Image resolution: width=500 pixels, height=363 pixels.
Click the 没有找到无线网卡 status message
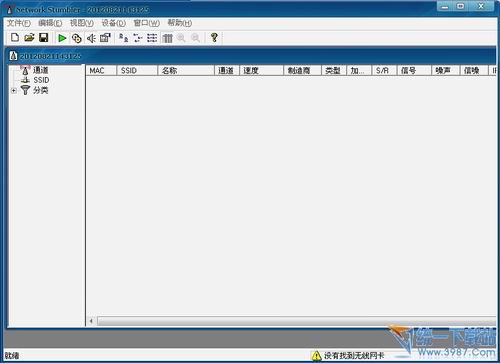coord(354,356)
